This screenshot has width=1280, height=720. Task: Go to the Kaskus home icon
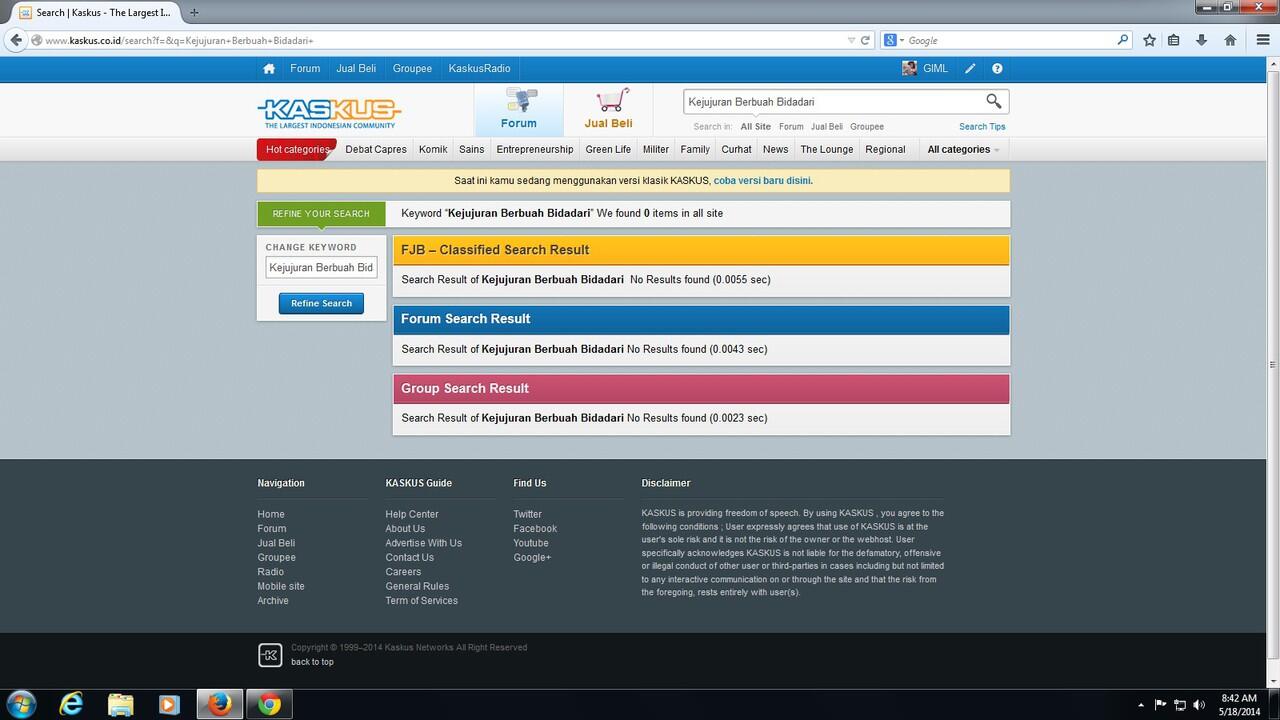coord(269,69)
